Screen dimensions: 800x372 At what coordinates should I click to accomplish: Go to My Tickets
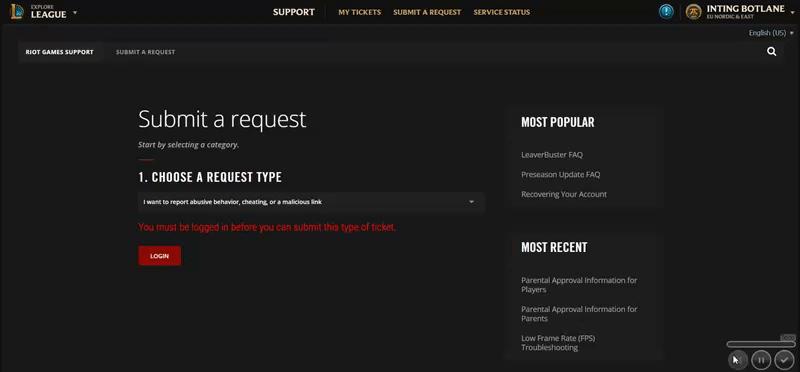tap(359, 12)
